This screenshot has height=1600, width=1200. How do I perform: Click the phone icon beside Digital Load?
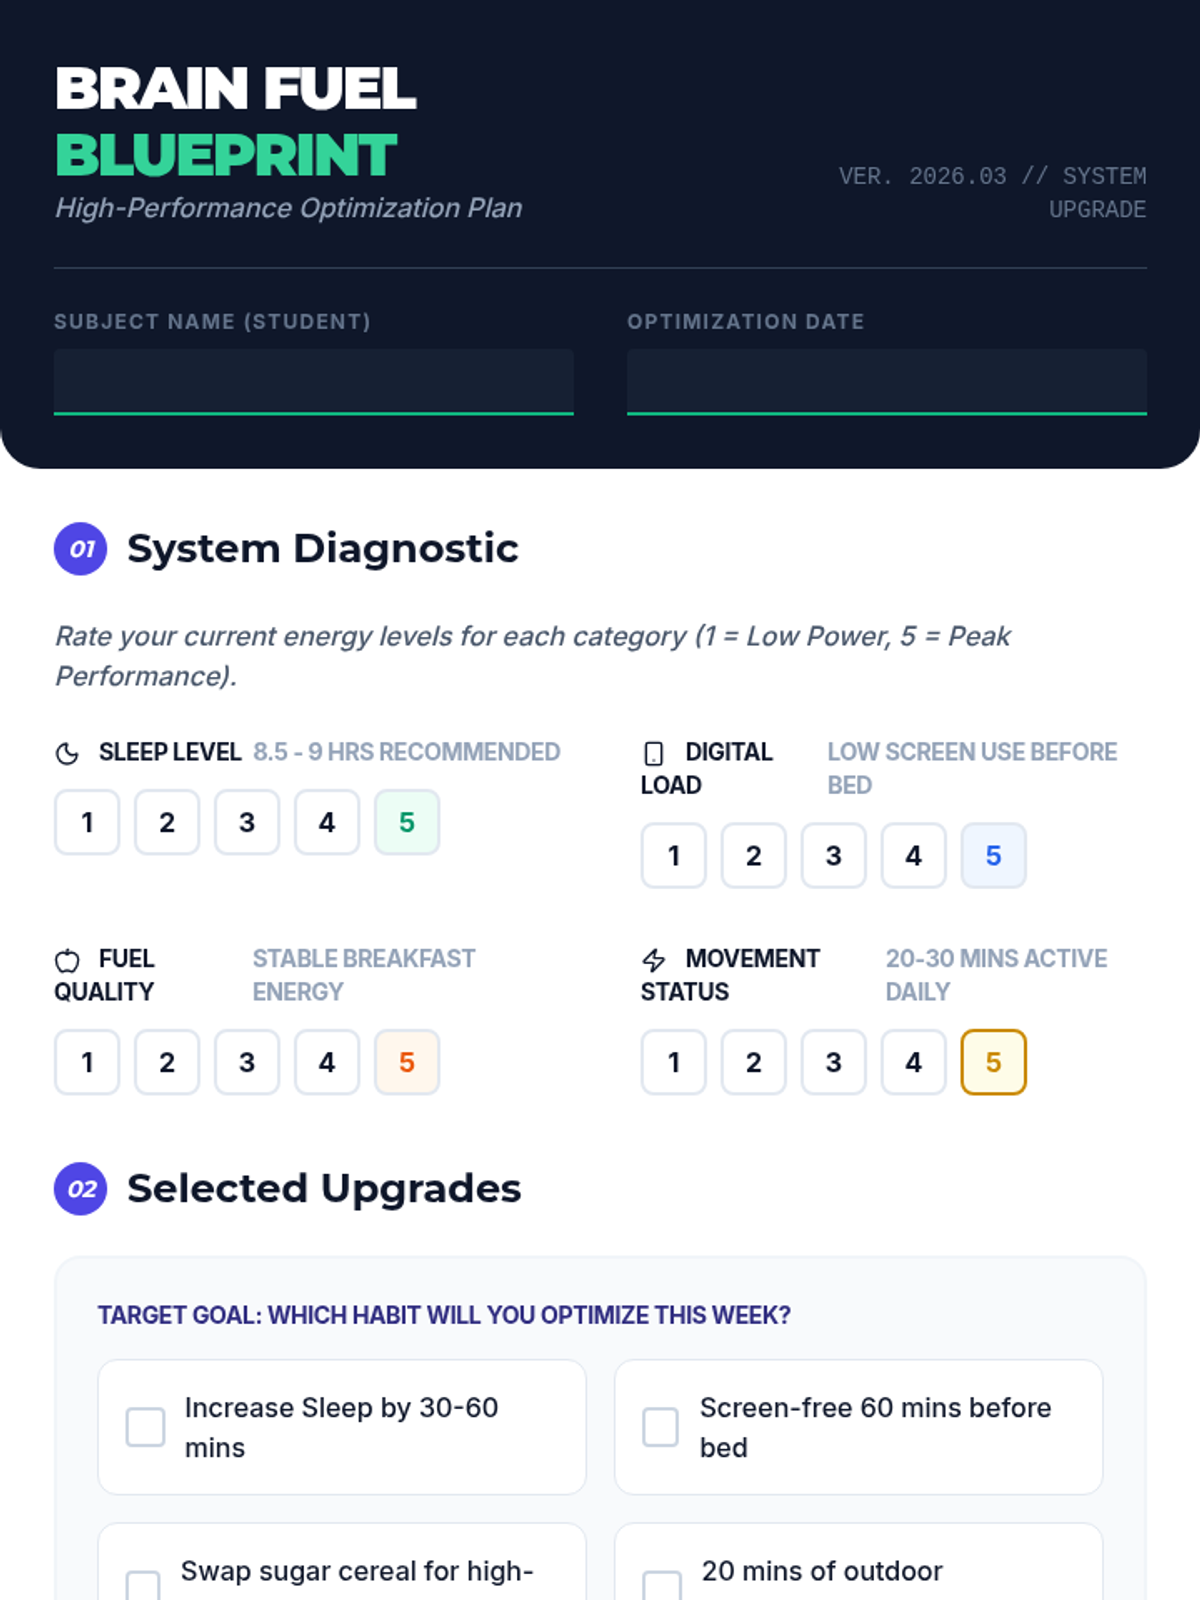[x=654, y=753]
